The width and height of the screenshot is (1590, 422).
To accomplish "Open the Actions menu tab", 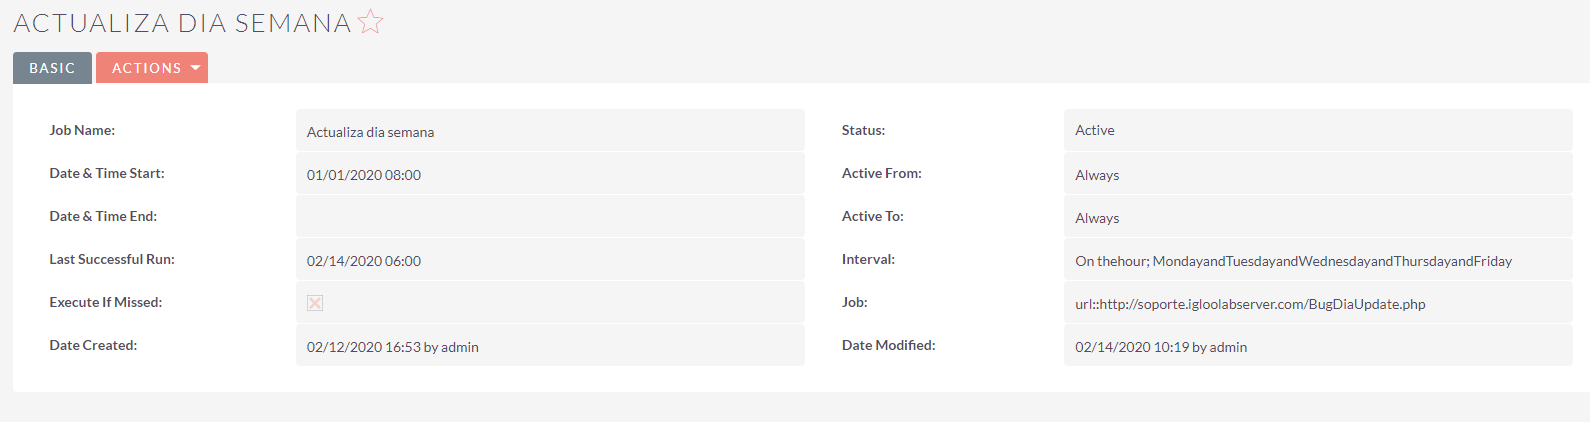I will (x=152, y=68).
